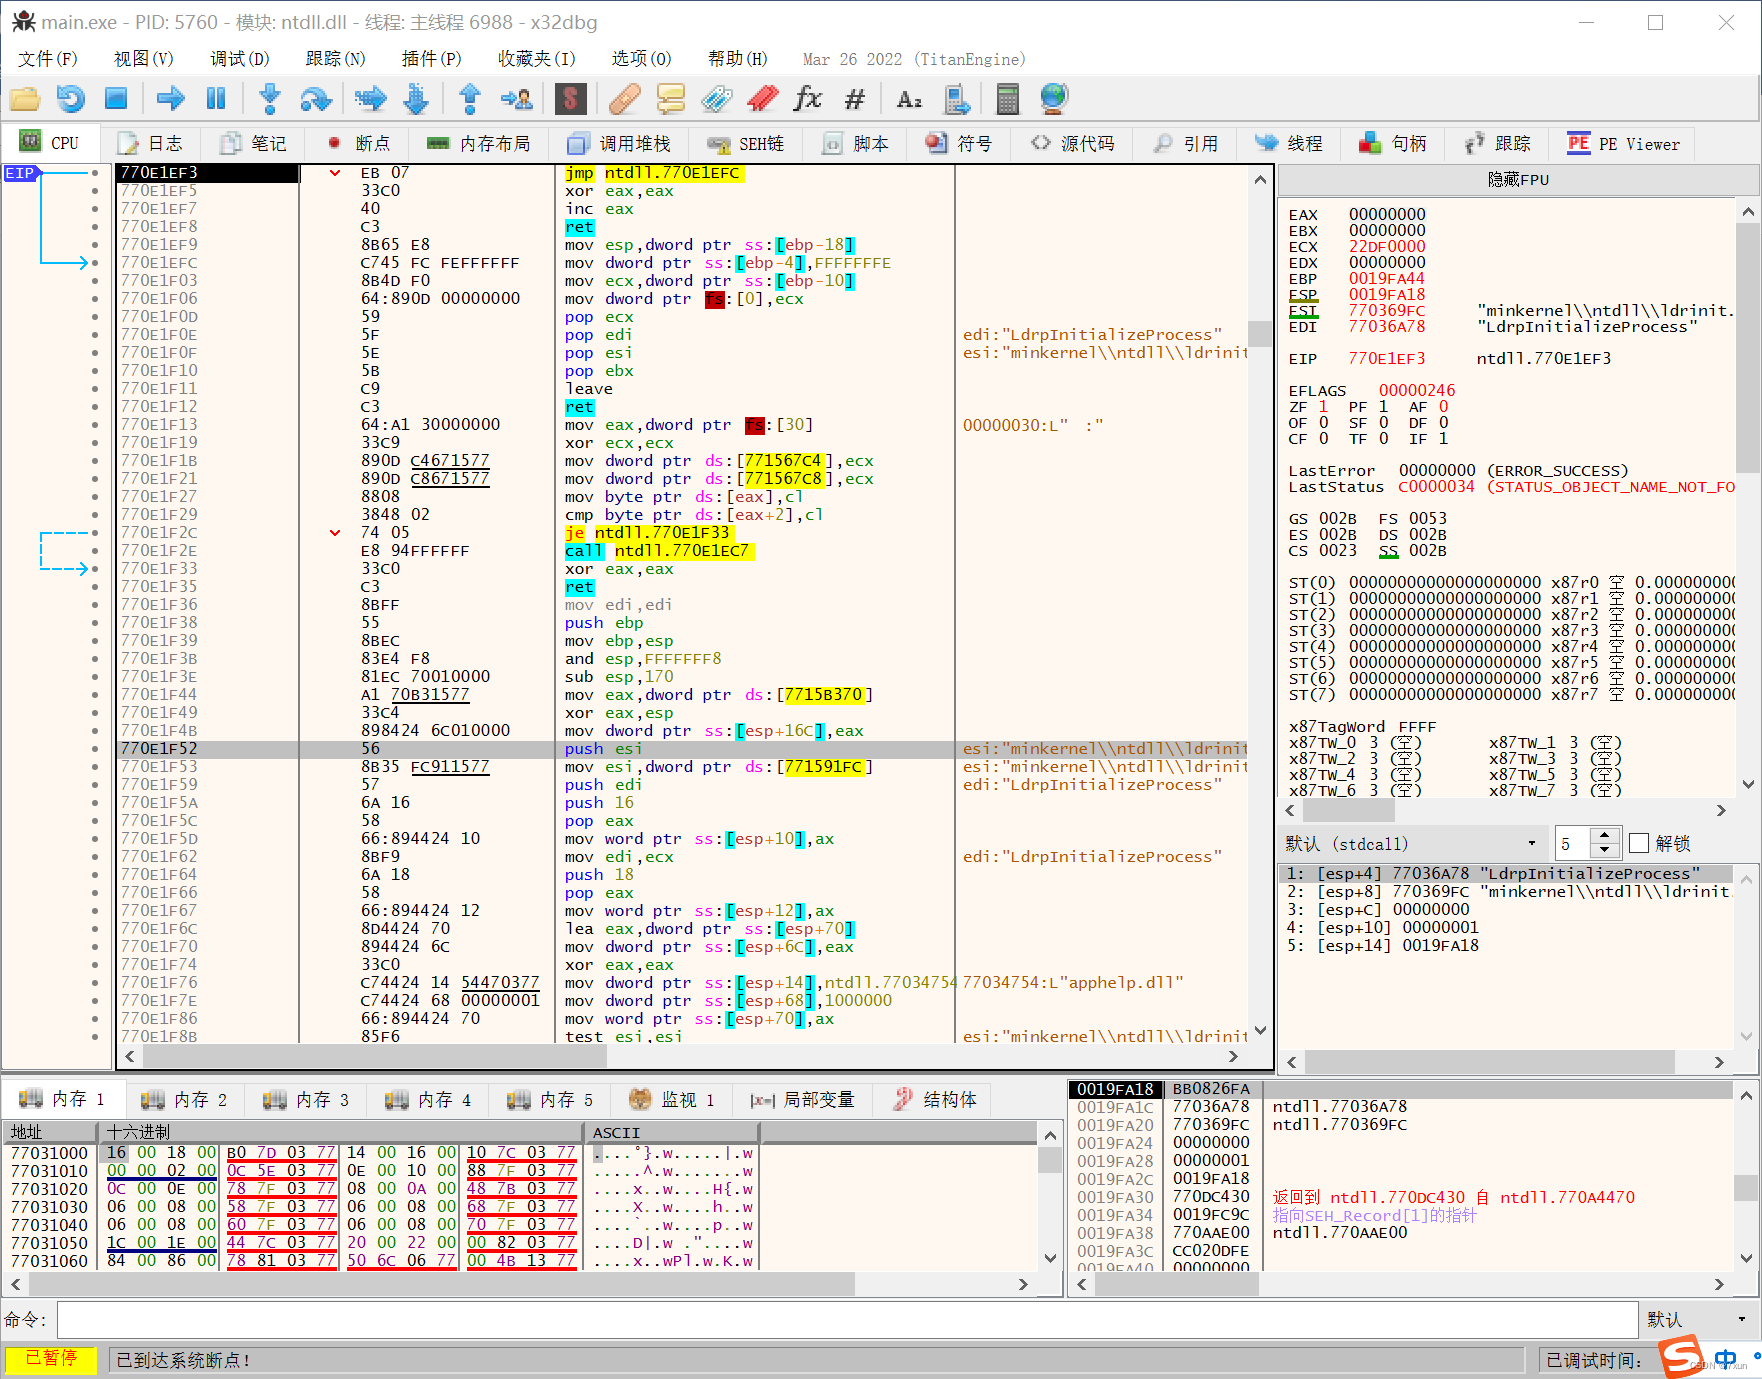Click the memory dump address column header
The image size is (1762, 1379).
coord(50,1132)
